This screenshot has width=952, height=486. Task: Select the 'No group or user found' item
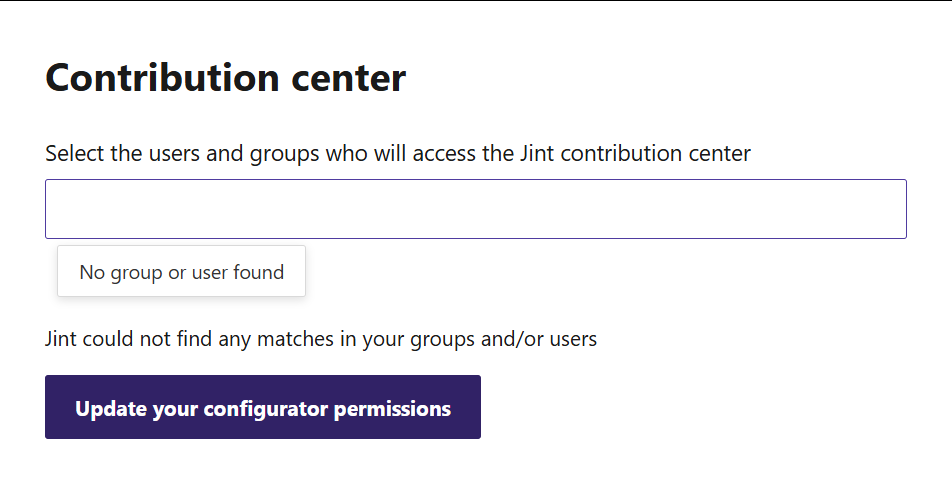point(182,272)
